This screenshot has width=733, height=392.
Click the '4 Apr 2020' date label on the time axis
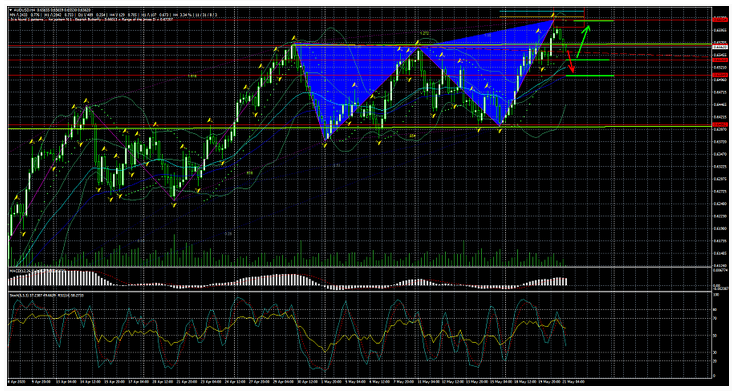tap(16, 381)
